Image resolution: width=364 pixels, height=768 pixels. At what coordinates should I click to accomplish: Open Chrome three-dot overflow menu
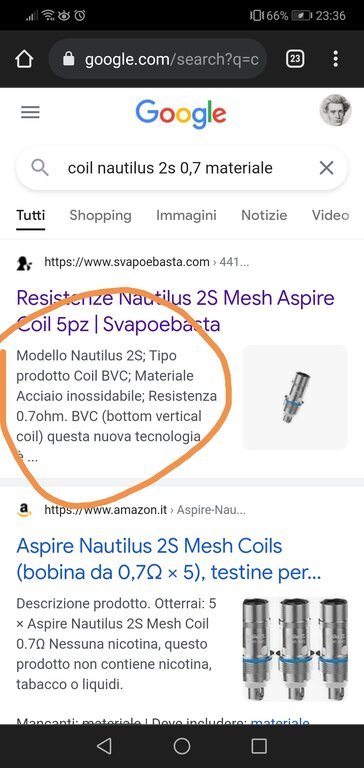336,59
